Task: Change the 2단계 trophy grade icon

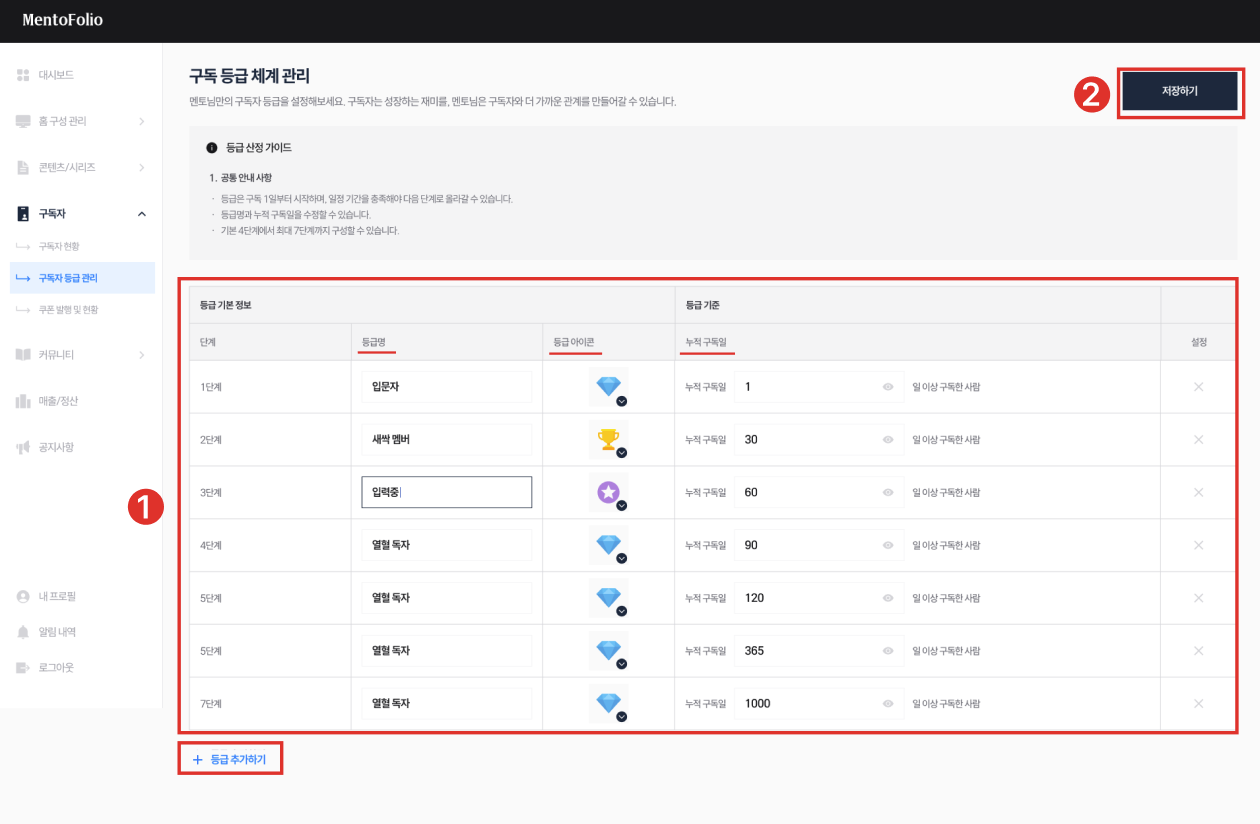Action: [608, 440]
